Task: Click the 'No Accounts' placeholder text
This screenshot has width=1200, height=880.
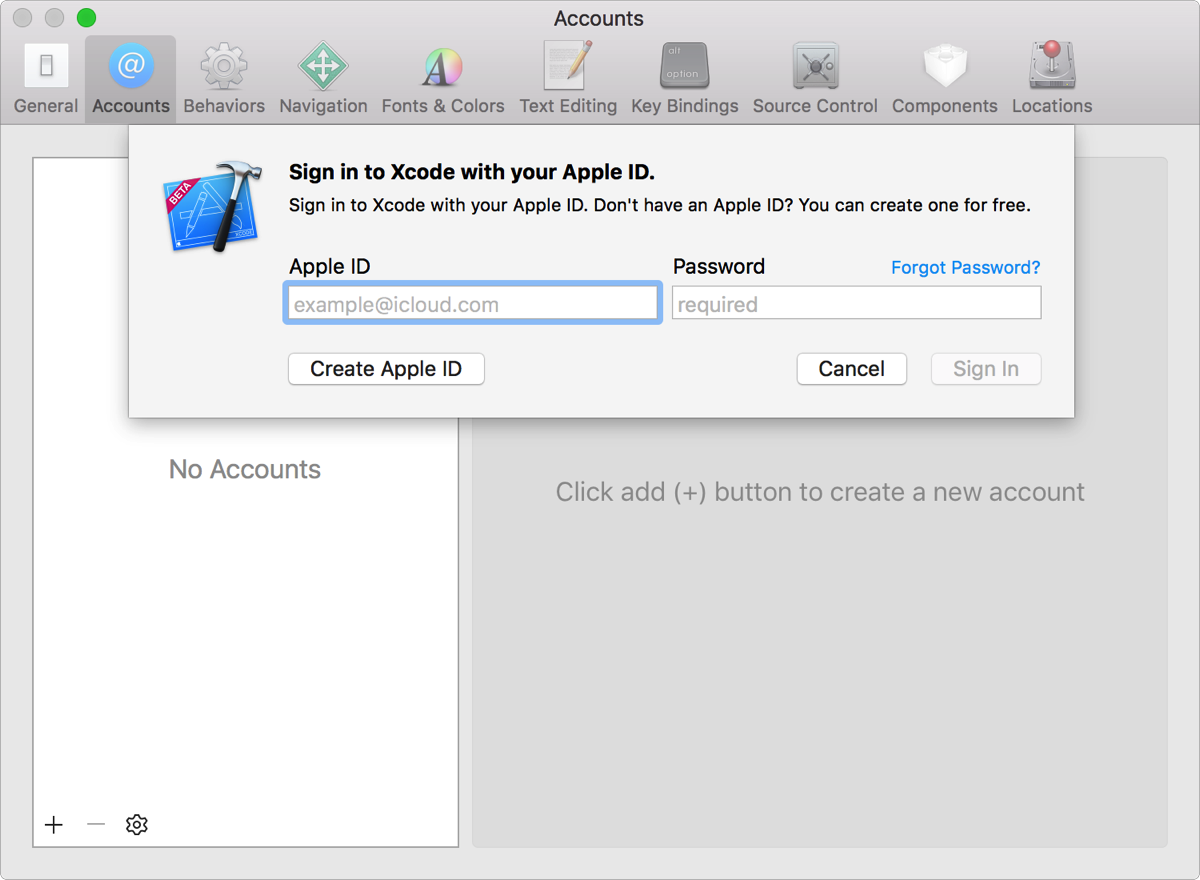Action: tap(245, 469)
